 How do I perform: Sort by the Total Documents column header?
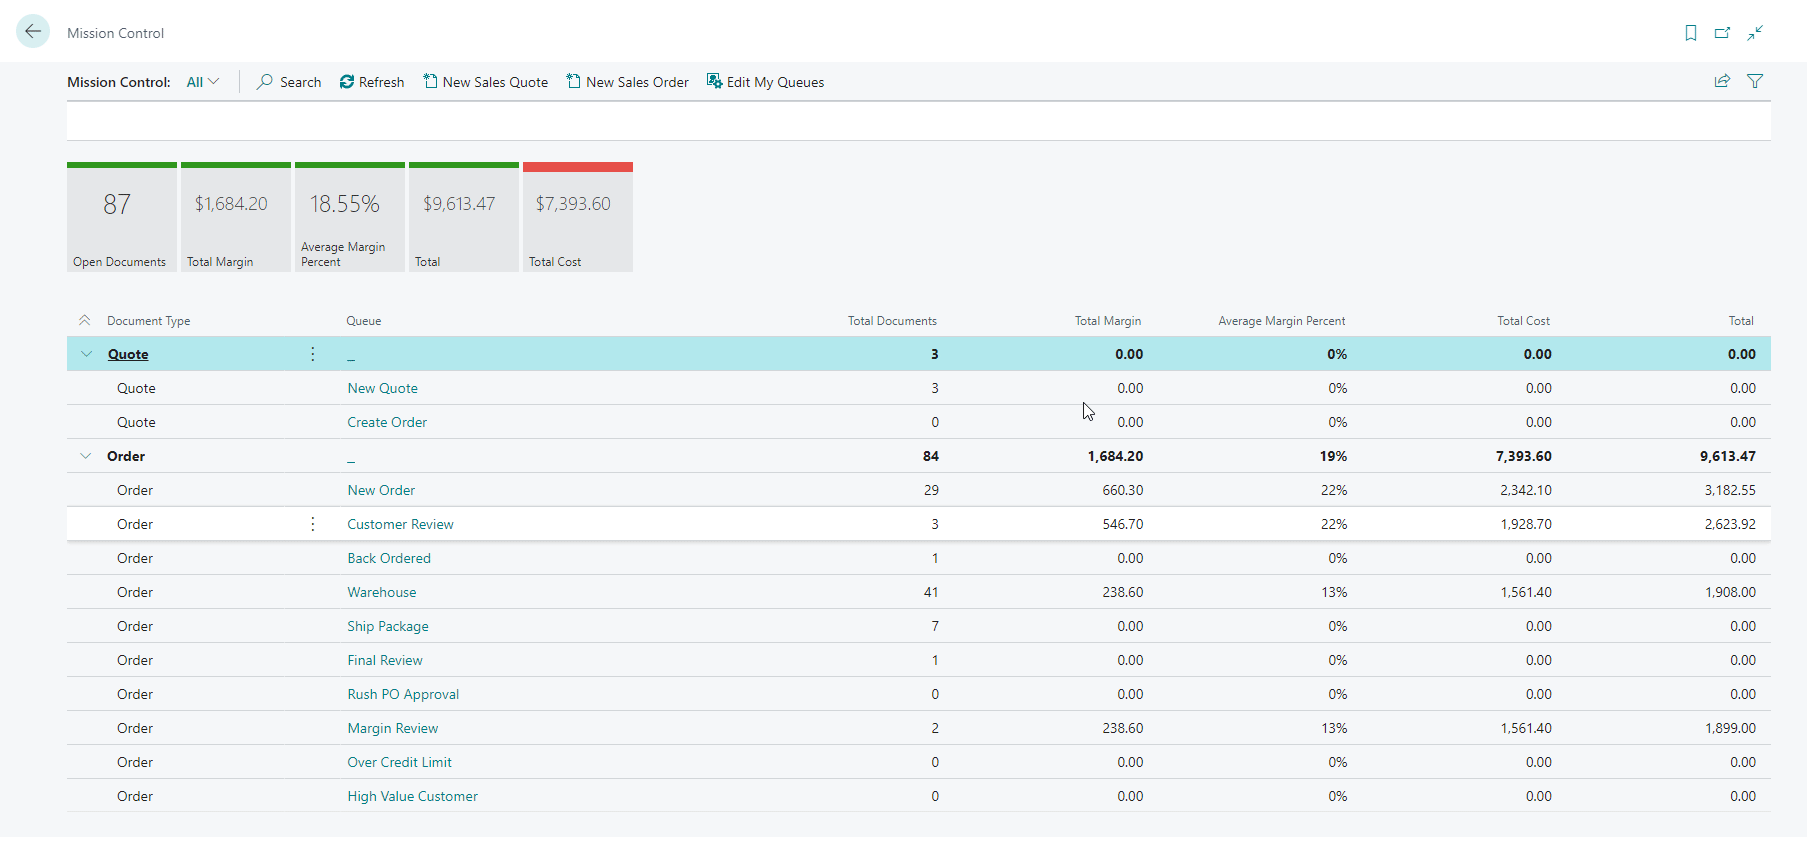[x=892, y=321]
